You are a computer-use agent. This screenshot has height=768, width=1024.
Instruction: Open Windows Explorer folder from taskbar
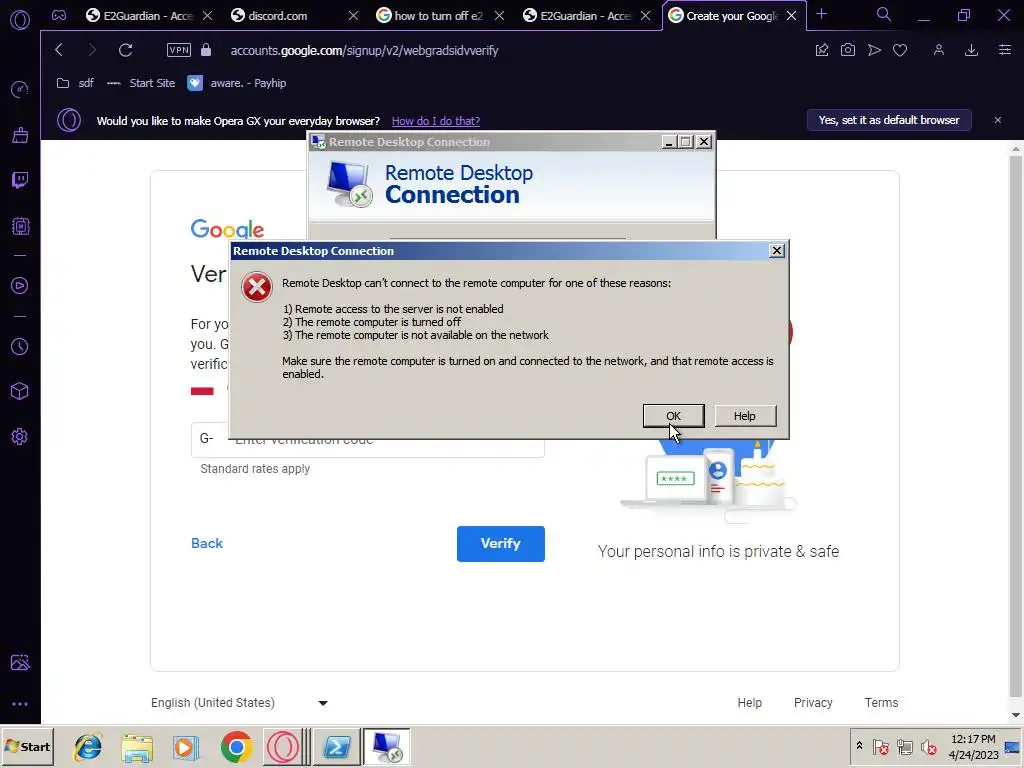point(137,747)
